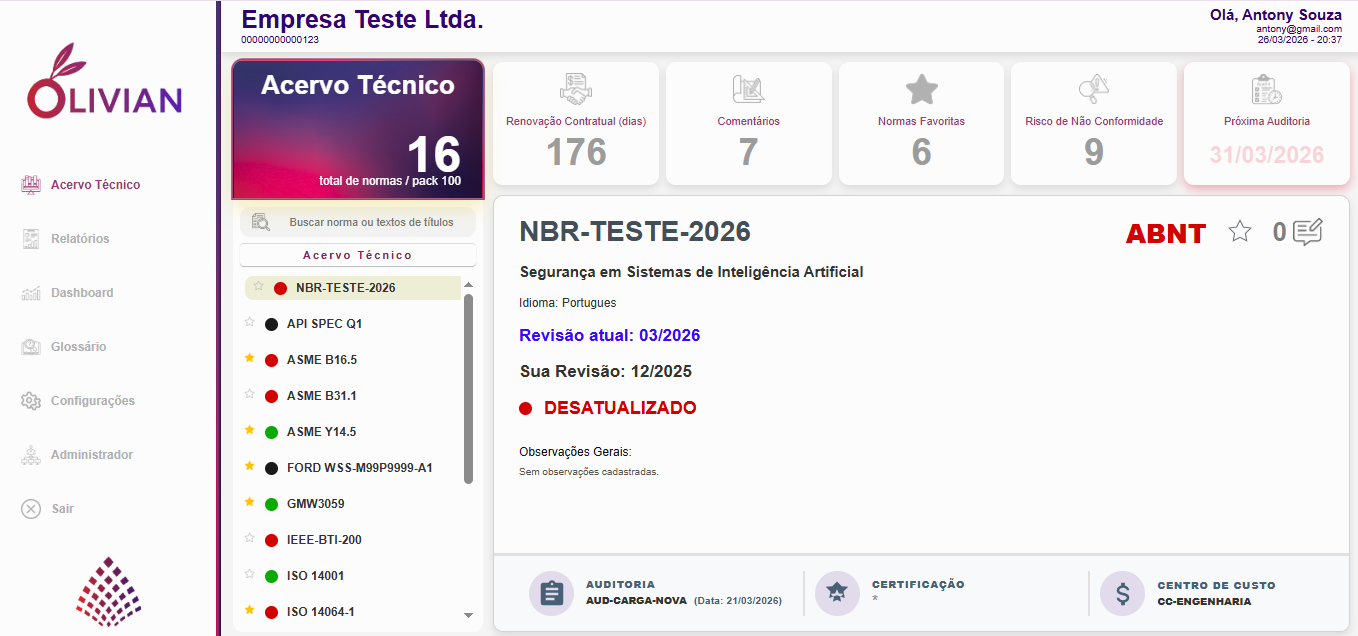Click the AUD-CARGA-NOVA audit value
The height and width of the screenshot is (636, 1358).
point(637,601)
